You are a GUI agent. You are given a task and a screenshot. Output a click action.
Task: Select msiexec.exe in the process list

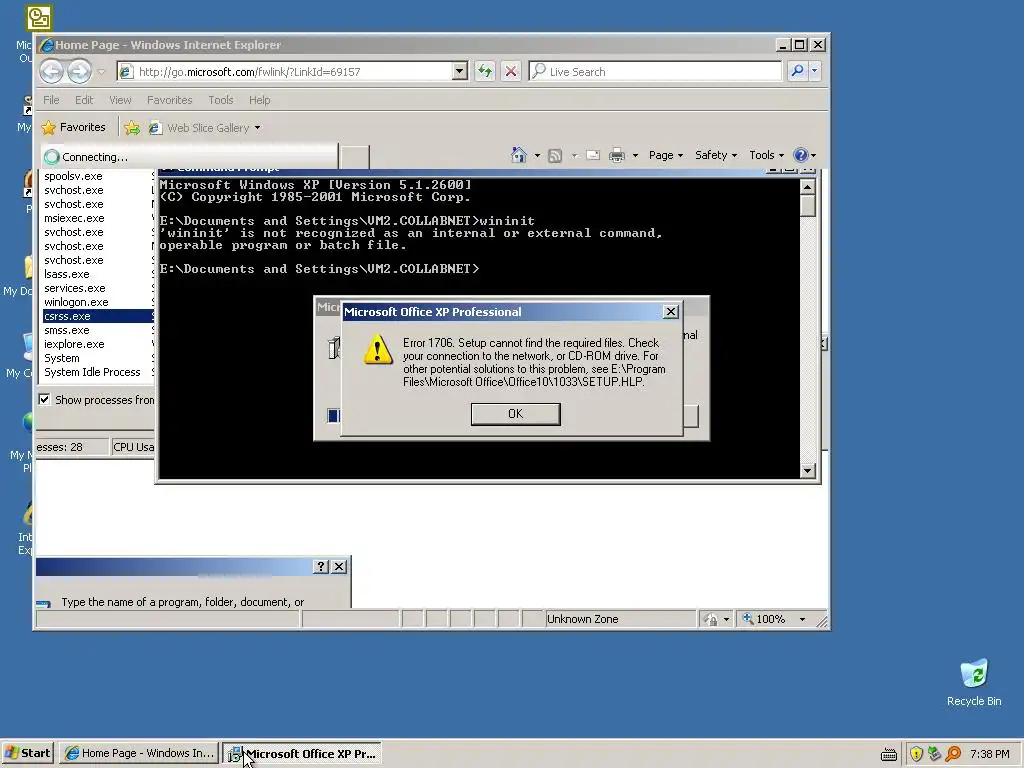[x=98, y=218]
